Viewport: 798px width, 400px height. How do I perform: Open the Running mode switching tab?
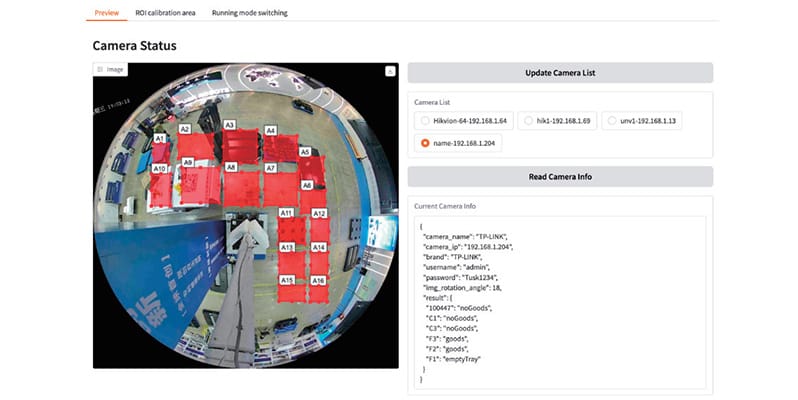pos(252,13)
